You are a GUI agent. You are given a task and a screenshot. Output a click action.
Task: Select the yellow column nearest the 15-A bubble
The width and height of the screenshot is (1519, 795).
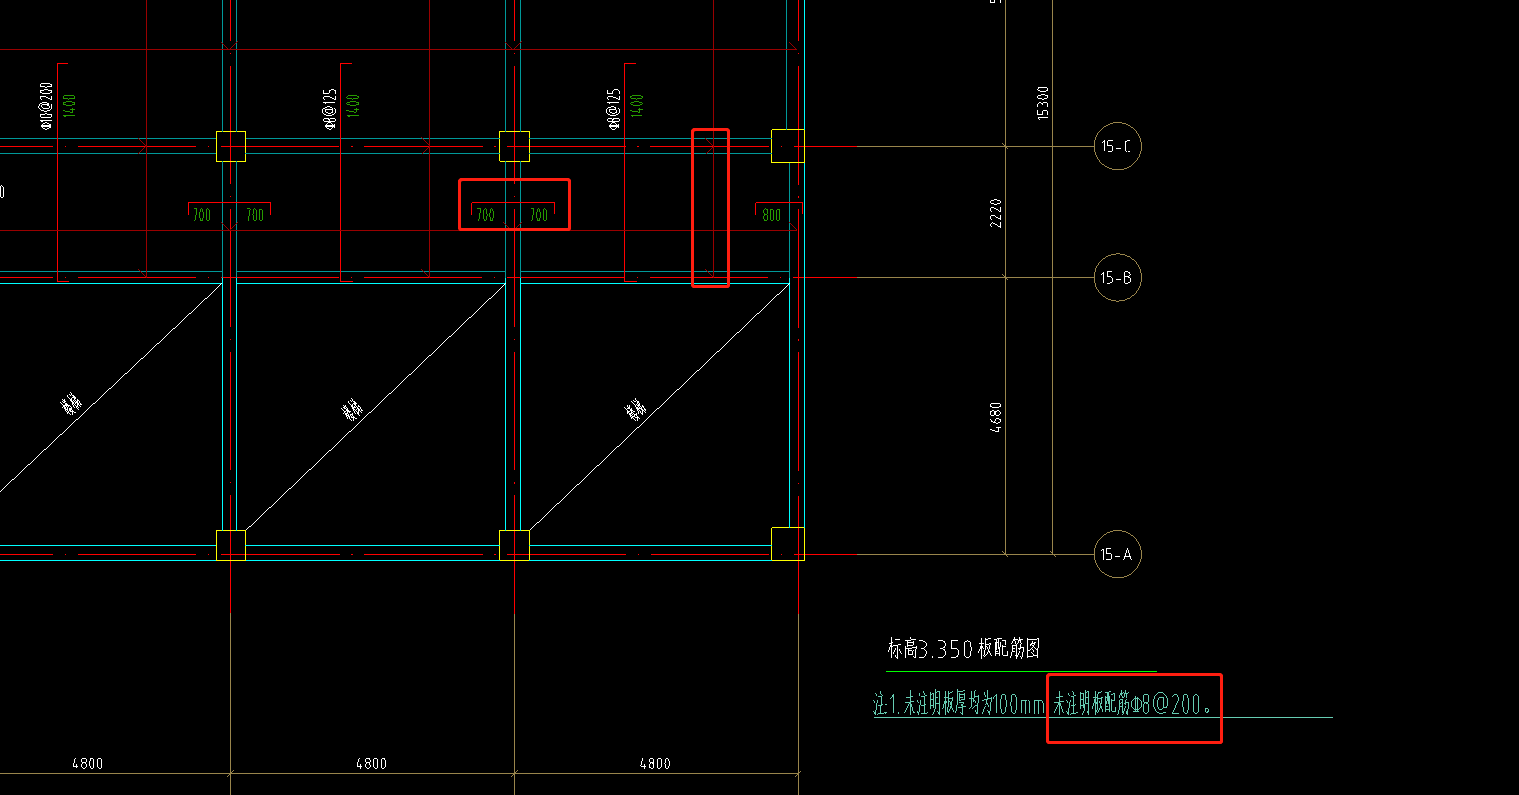(x=787, y=544)
